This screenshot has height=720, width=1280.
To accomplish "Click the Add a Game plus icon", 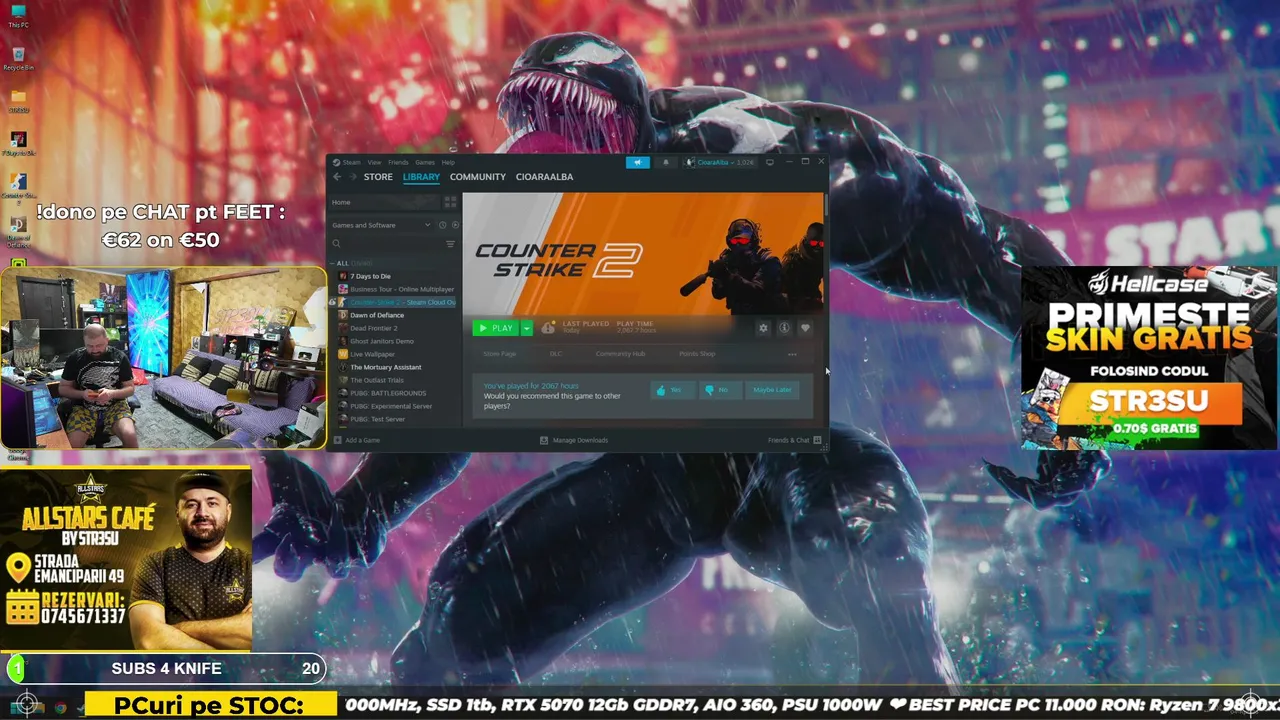I will pos(337,440).
